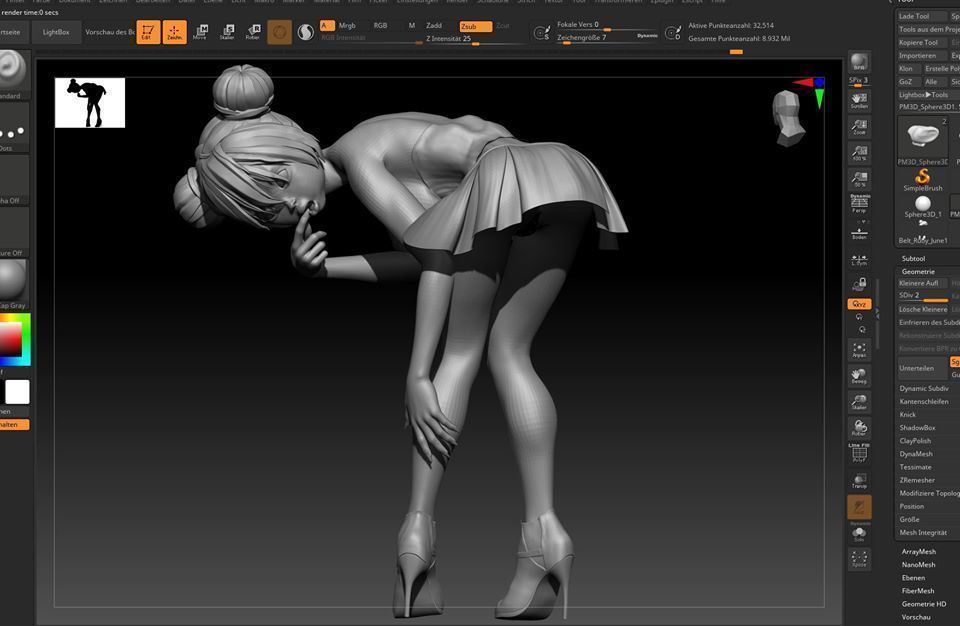Screen dimensions: 960x626
Task: Click the D dynamic brush icon beside Punkteanzahl
Action: pos(672,33)
